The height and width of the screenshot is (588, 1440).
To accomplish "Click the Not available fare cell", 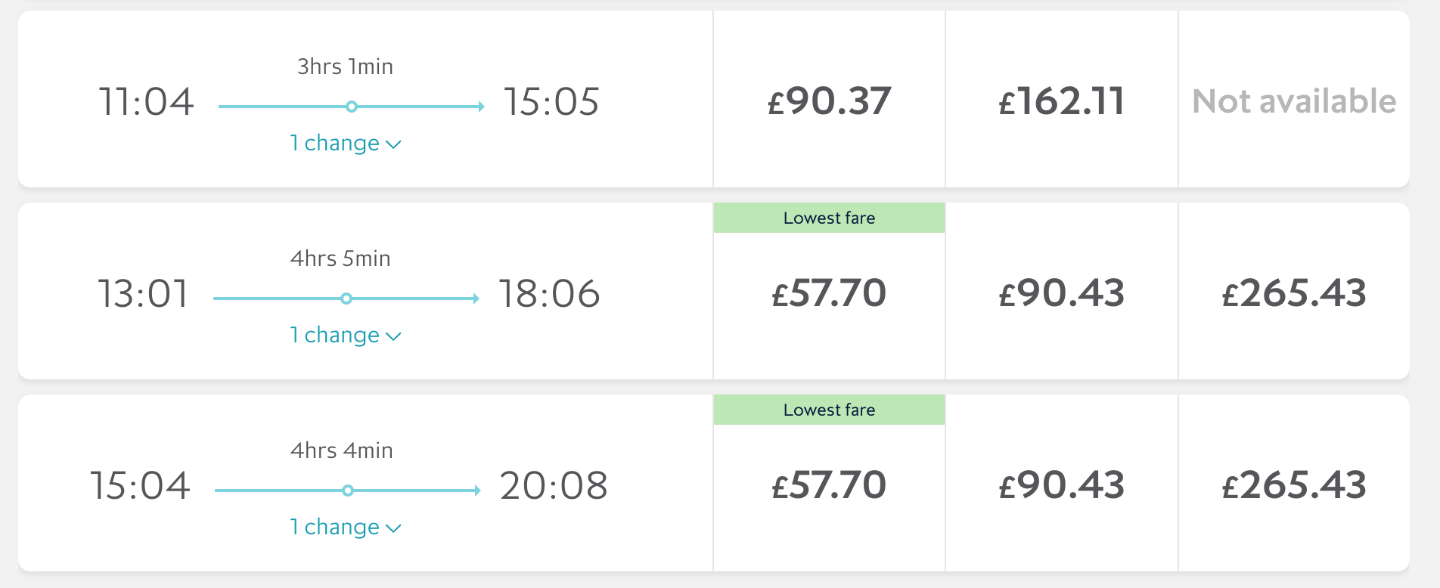I will tap(1294, 101).
